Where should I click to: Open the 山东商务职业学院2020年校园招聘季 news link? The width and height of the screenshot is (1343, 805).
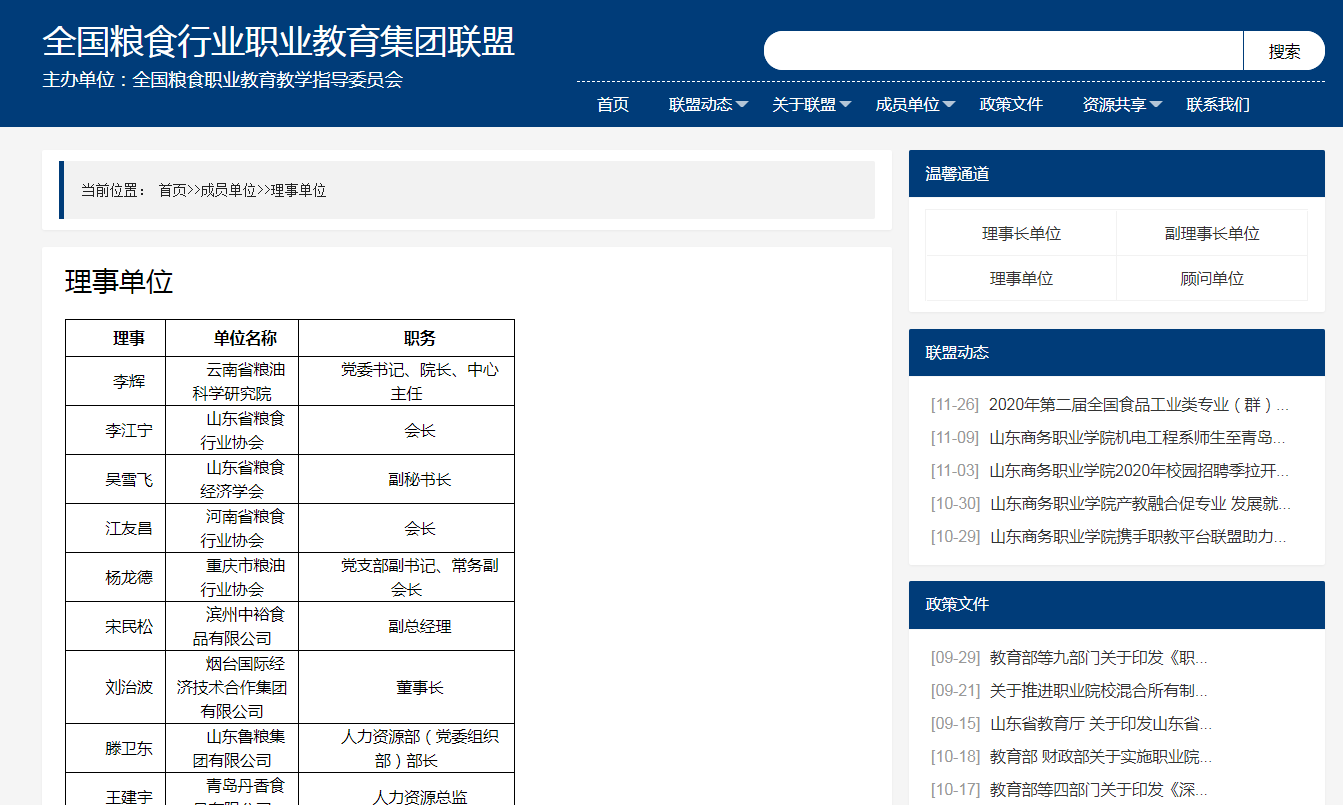[x=1138, y=470]
